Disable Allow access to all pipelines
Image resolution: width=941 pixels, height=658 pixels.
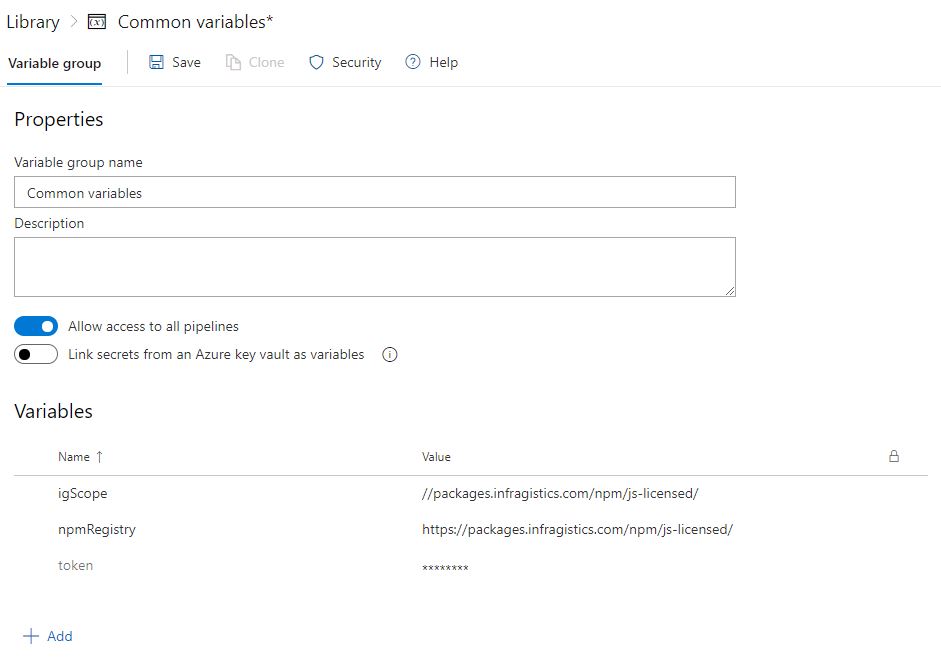tap(36, 326)
